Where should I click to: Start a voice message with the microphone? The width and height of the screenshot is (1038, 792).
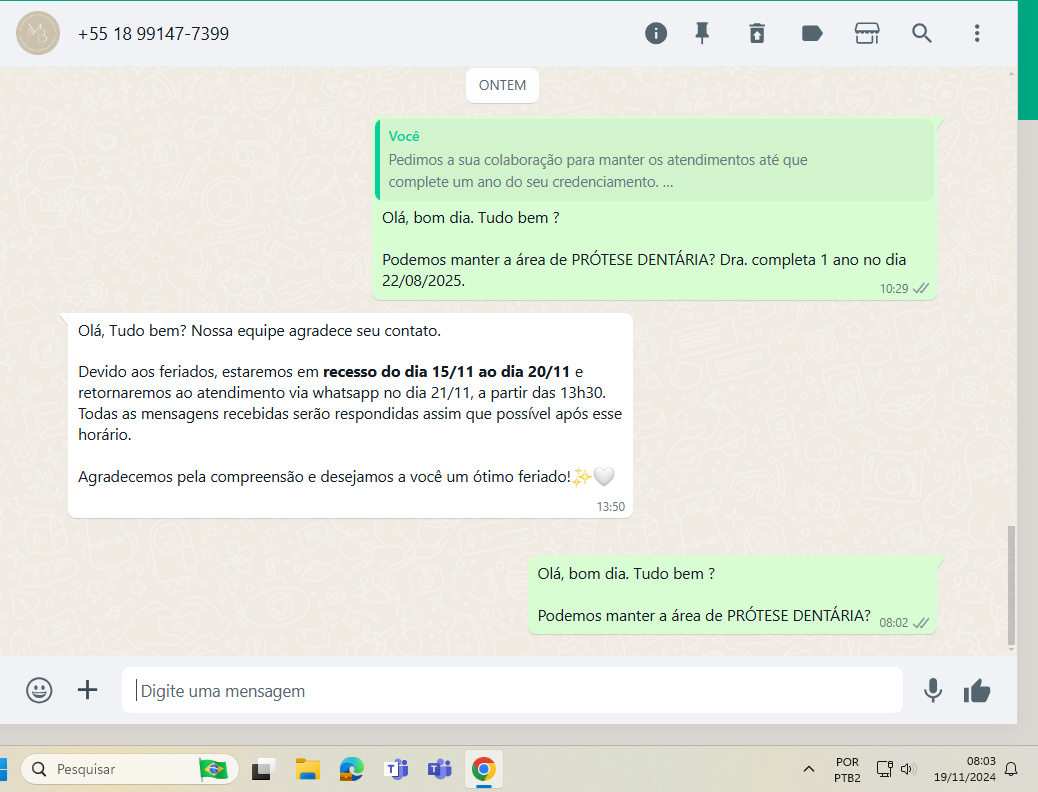[933, 690]
